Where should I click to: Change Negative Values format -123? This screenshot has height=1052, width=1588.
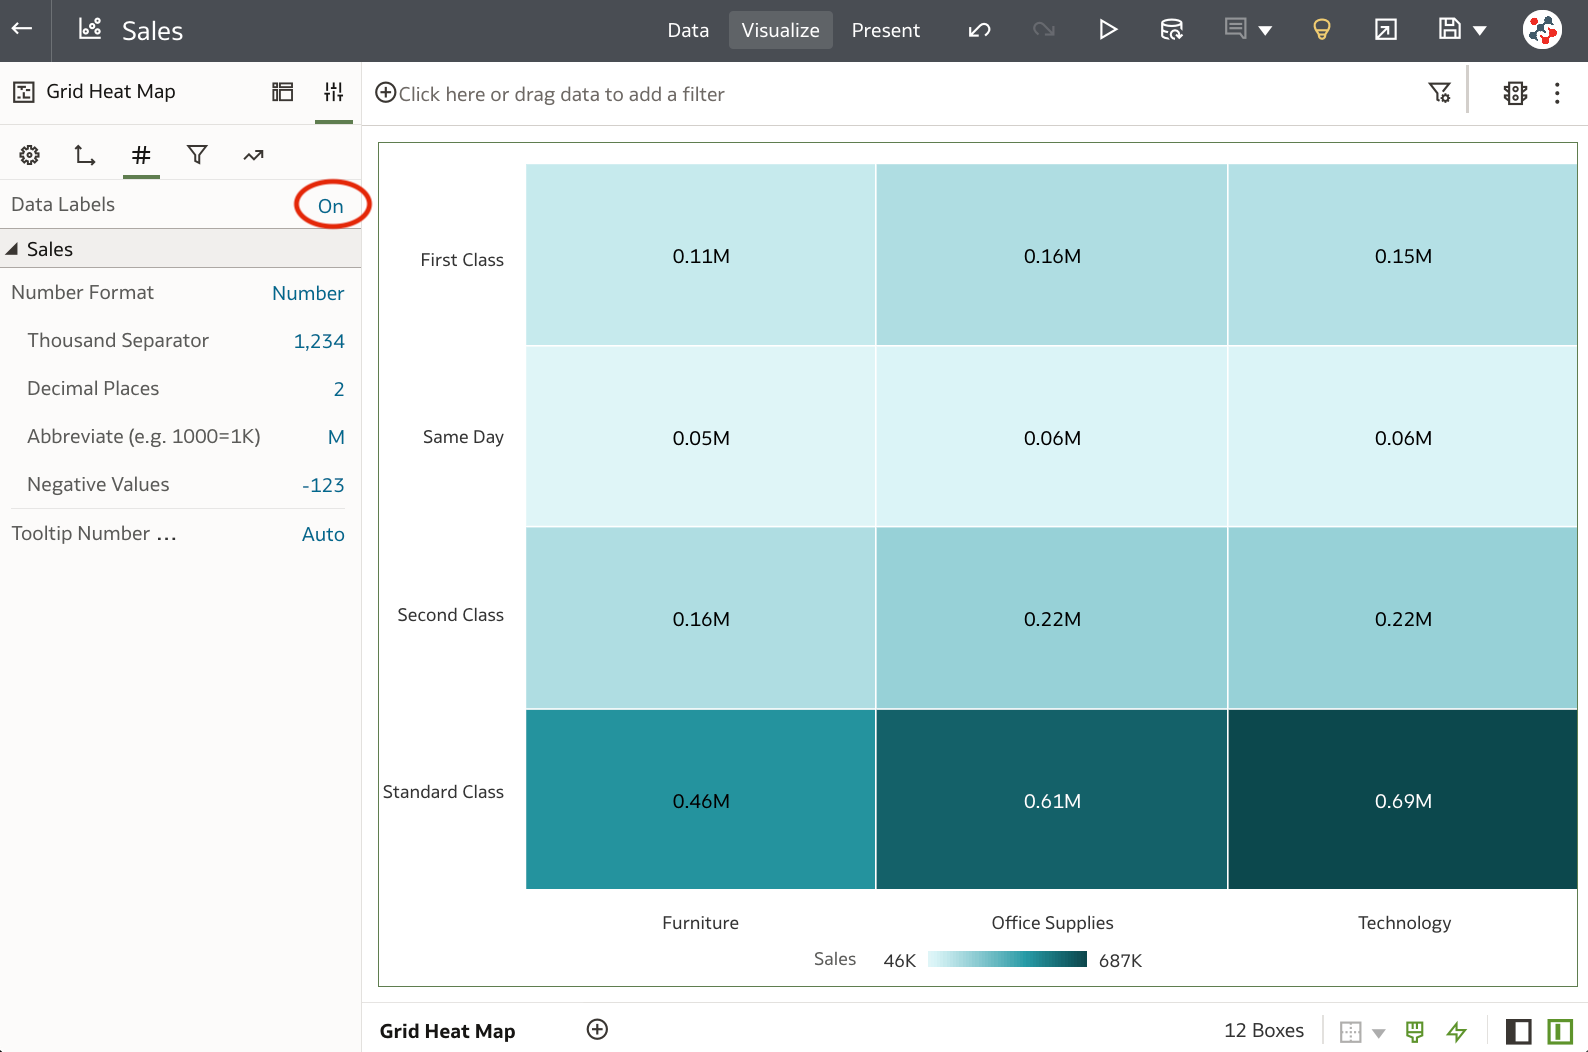tap(323, 485)
